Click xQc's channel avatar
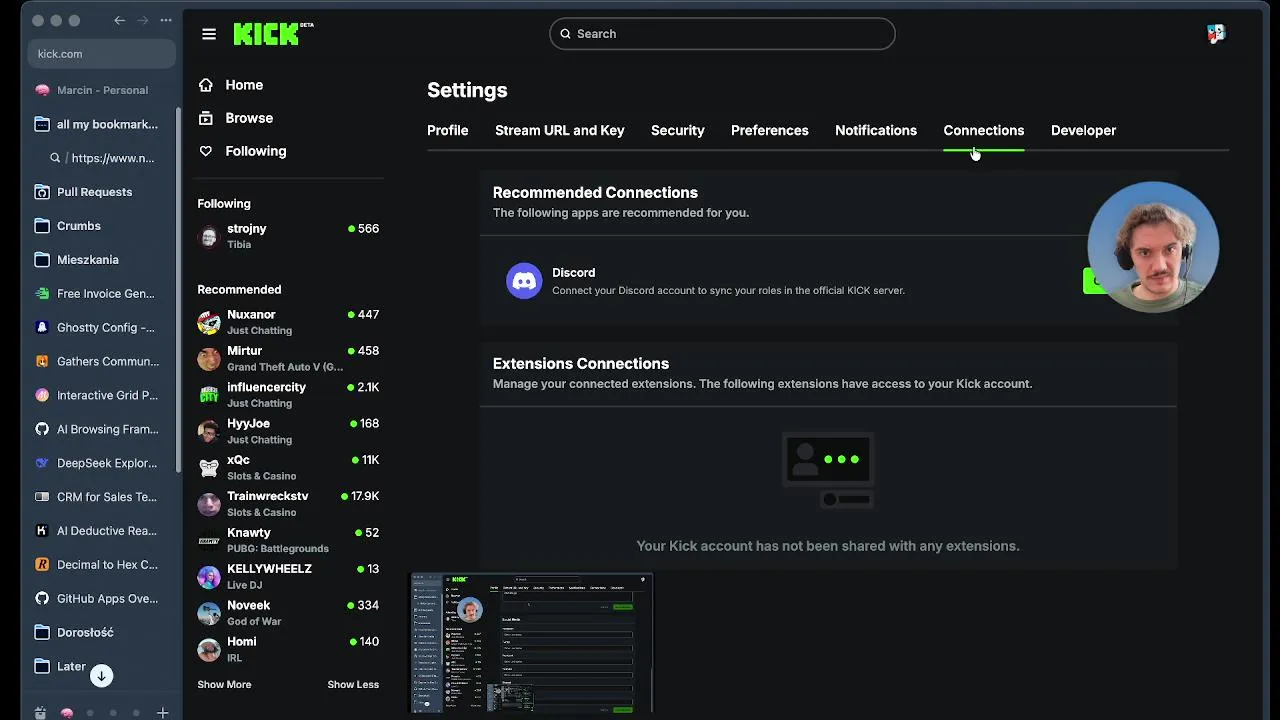 point(209,468)
